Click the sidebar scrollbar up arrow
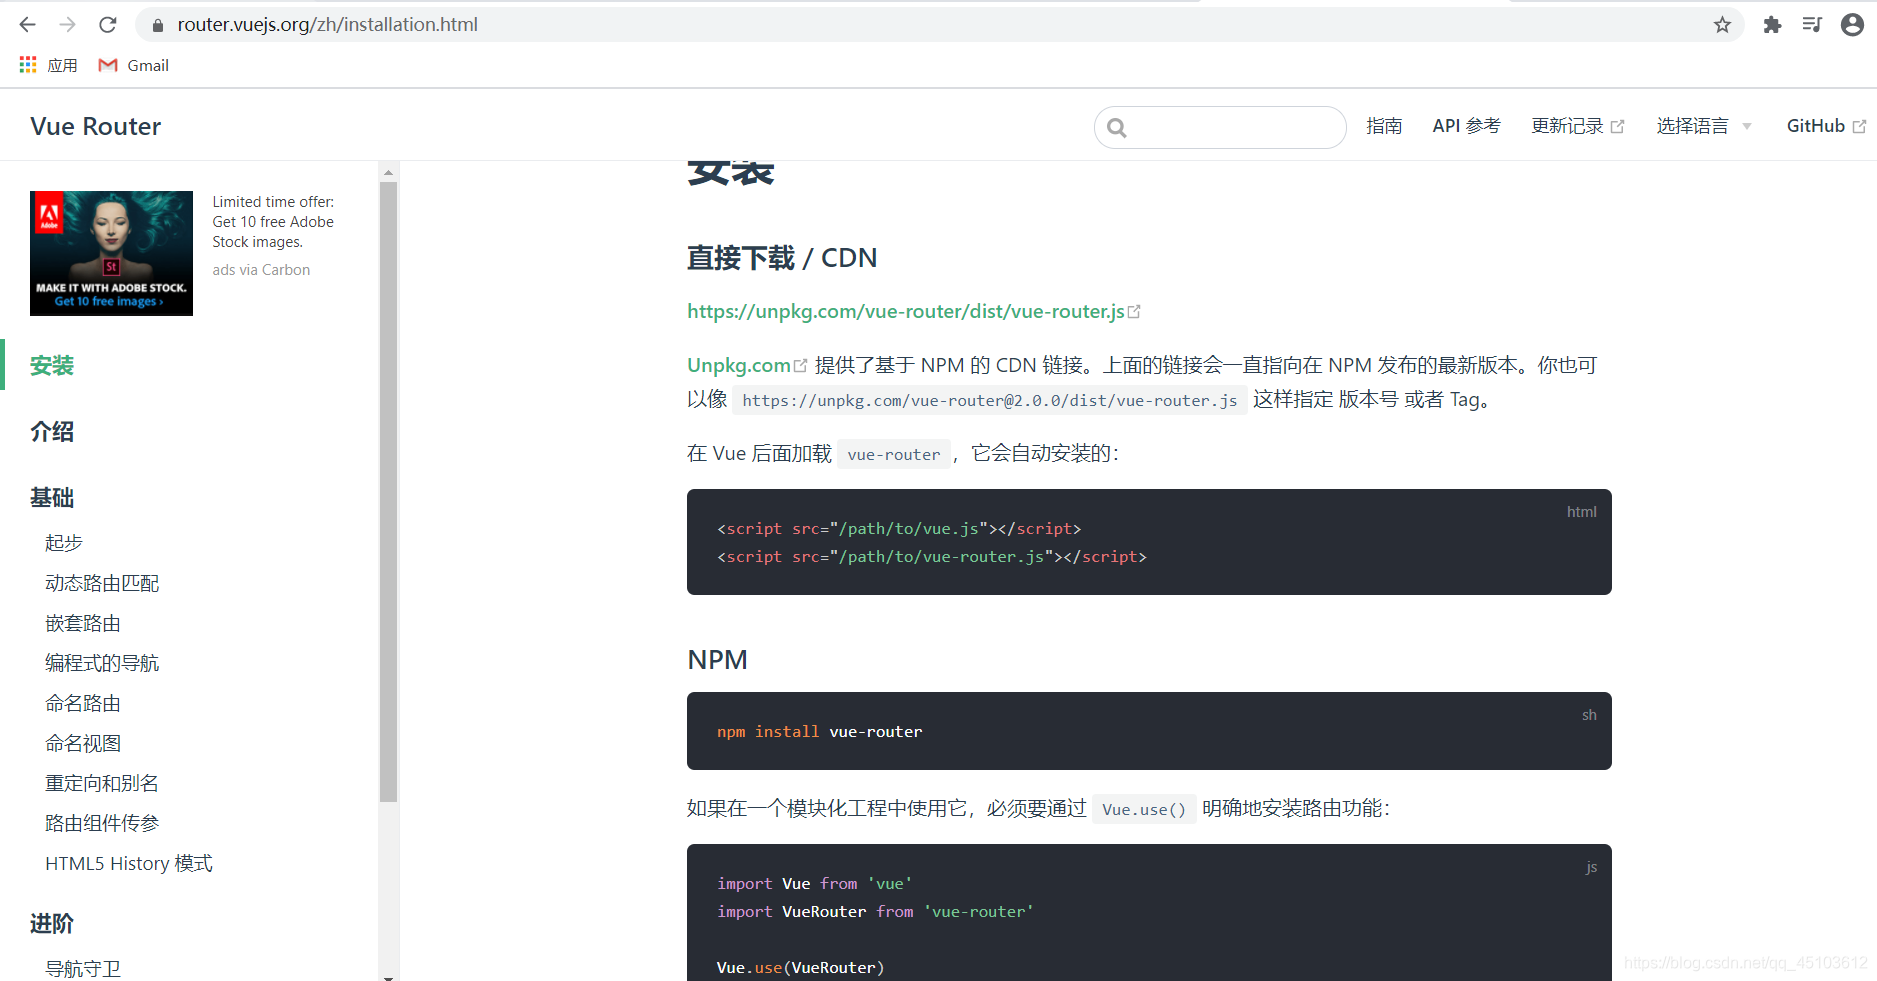 pos(388,172)
